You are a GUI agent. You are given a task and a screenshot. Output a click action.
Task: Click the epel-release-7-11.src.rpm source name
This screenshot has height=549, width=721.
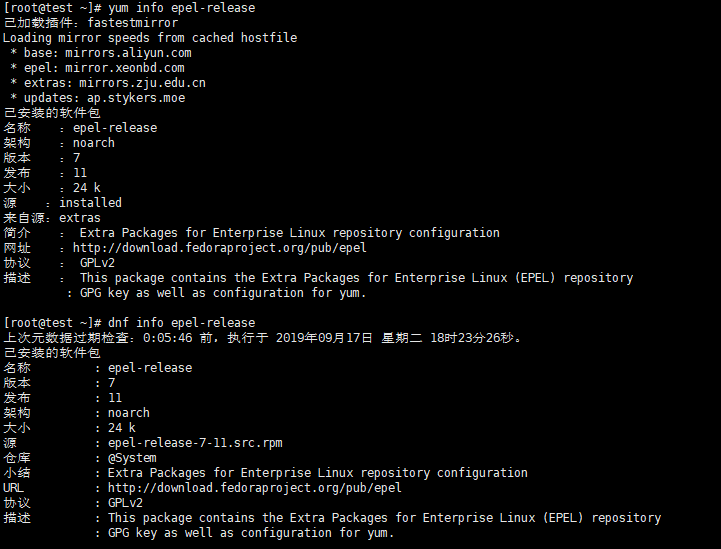pyautogui.click(x=195, y=443)
